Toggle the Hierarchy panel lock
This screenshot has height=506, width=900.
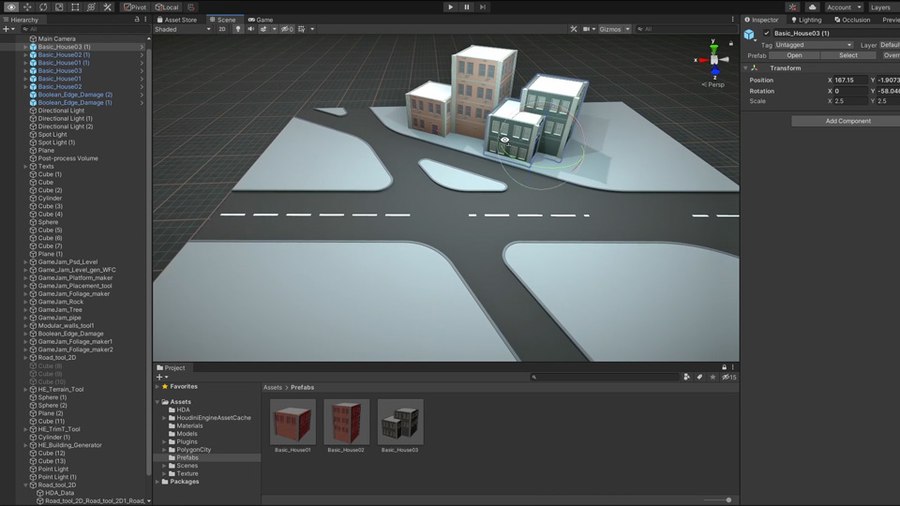tap(137, 19)
